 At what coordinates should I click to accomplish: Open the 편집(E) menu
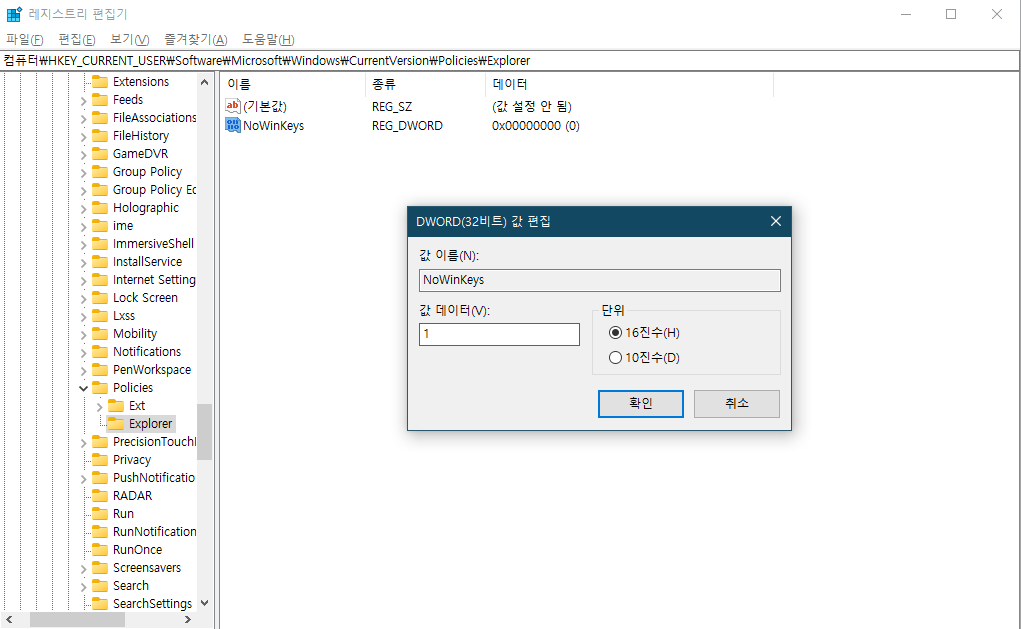point(77,40)
